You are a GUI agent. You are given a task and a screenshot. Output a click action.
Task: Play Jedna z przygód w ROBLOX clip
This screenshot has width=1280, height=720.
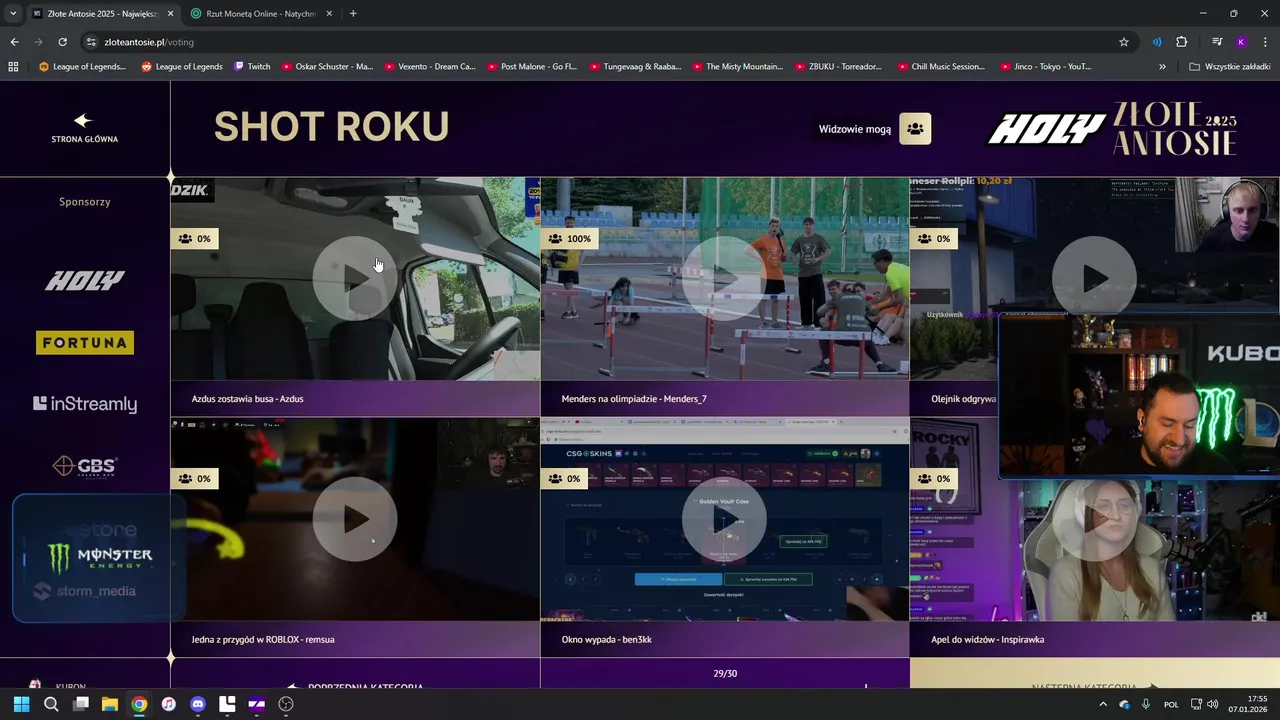click(x=355, y=519)
